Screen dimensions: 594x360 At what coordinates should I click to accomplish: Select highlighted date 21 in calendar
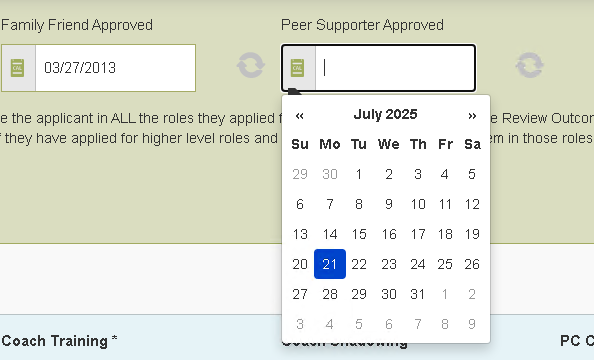pyautogui.click(x=330, y=264)
